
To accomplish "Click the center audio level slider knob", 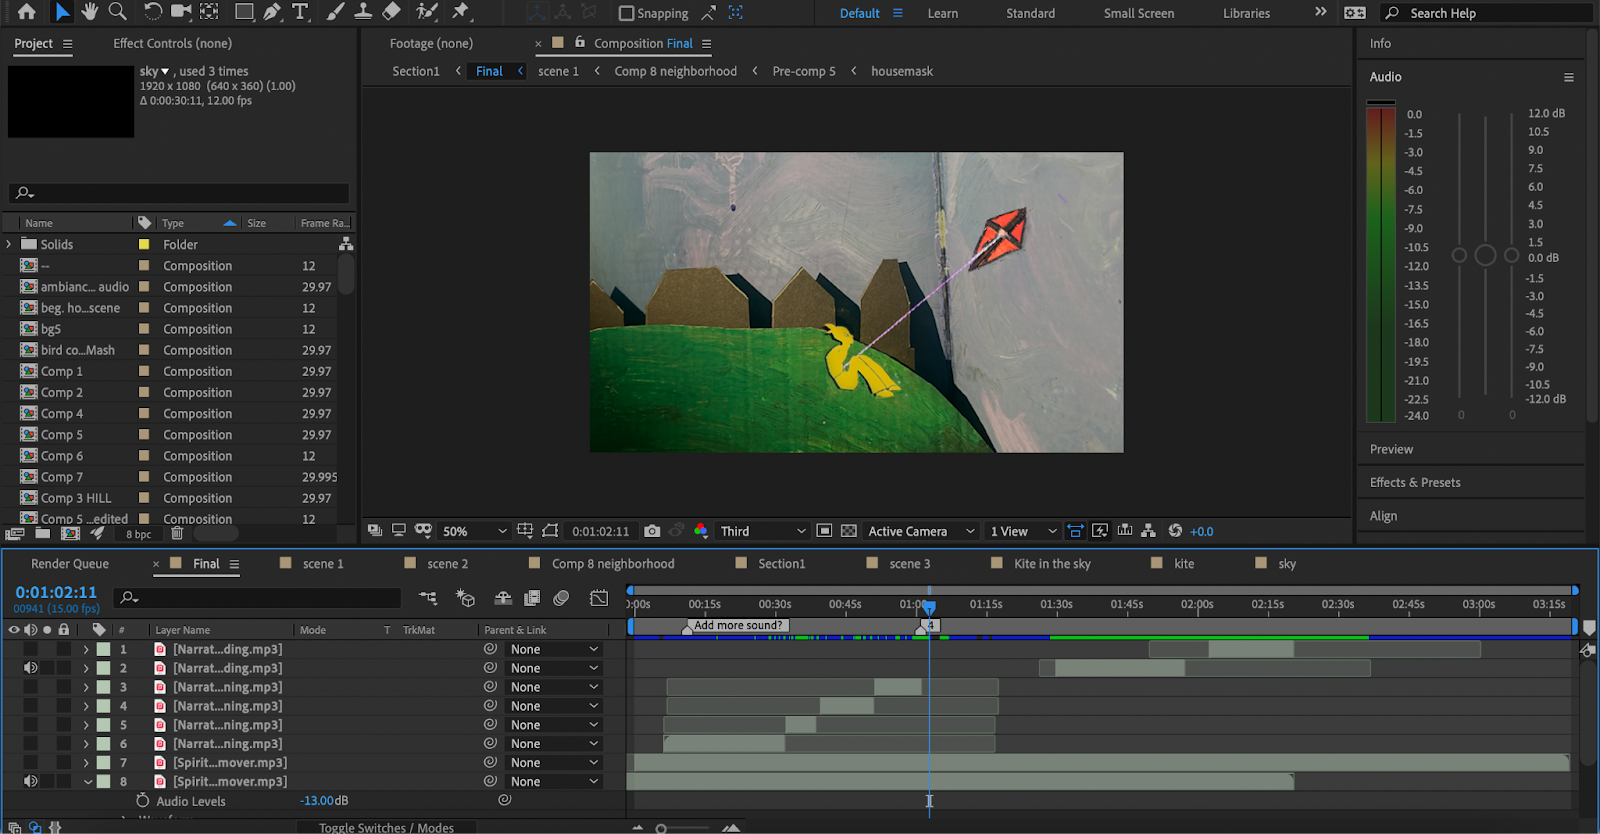I will point(1485,255).
